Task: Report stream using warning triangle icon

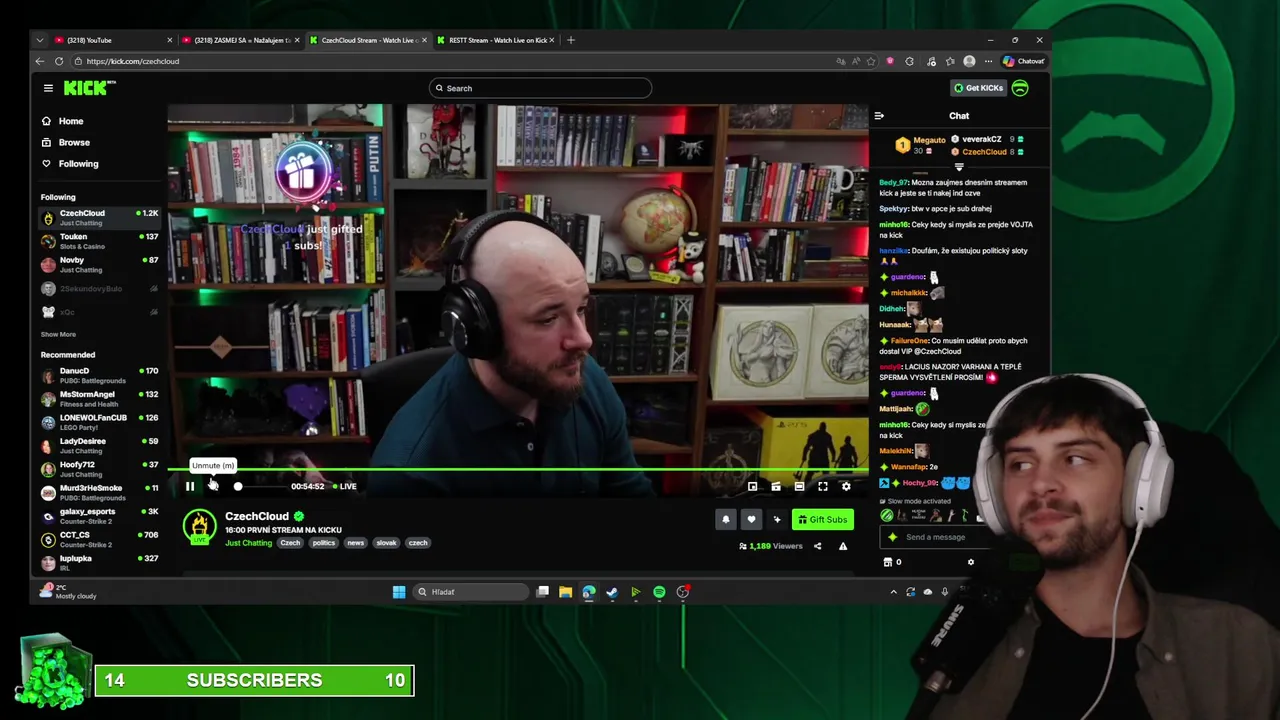Action: [843, 546]
